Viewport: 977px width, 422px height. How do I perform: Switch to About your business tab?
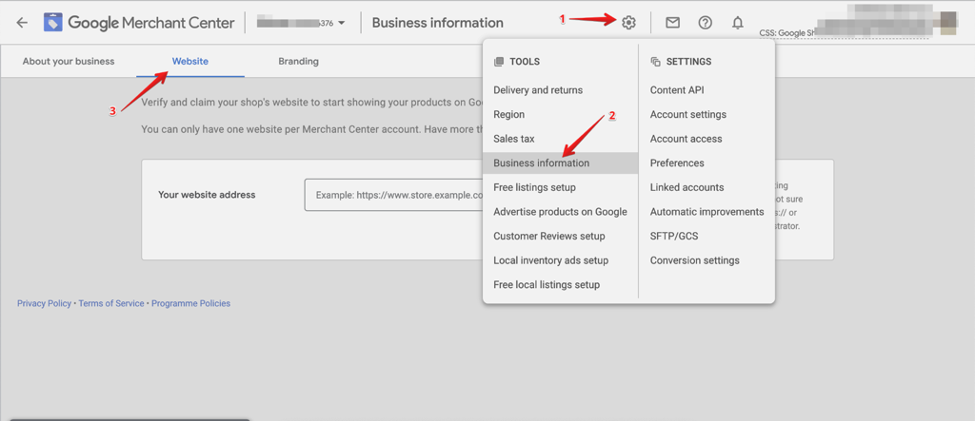point(69,61)
